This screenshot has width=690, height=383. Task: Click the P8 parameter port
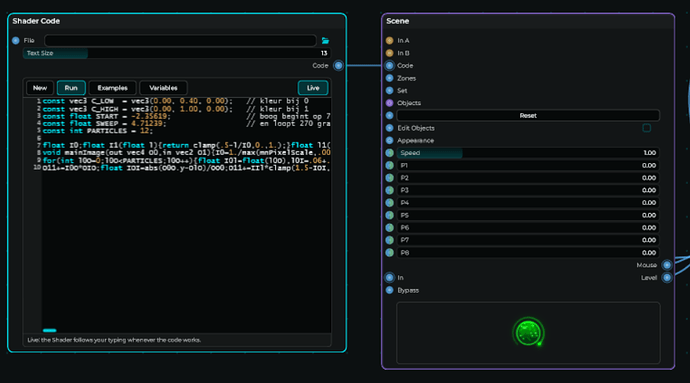389,253
